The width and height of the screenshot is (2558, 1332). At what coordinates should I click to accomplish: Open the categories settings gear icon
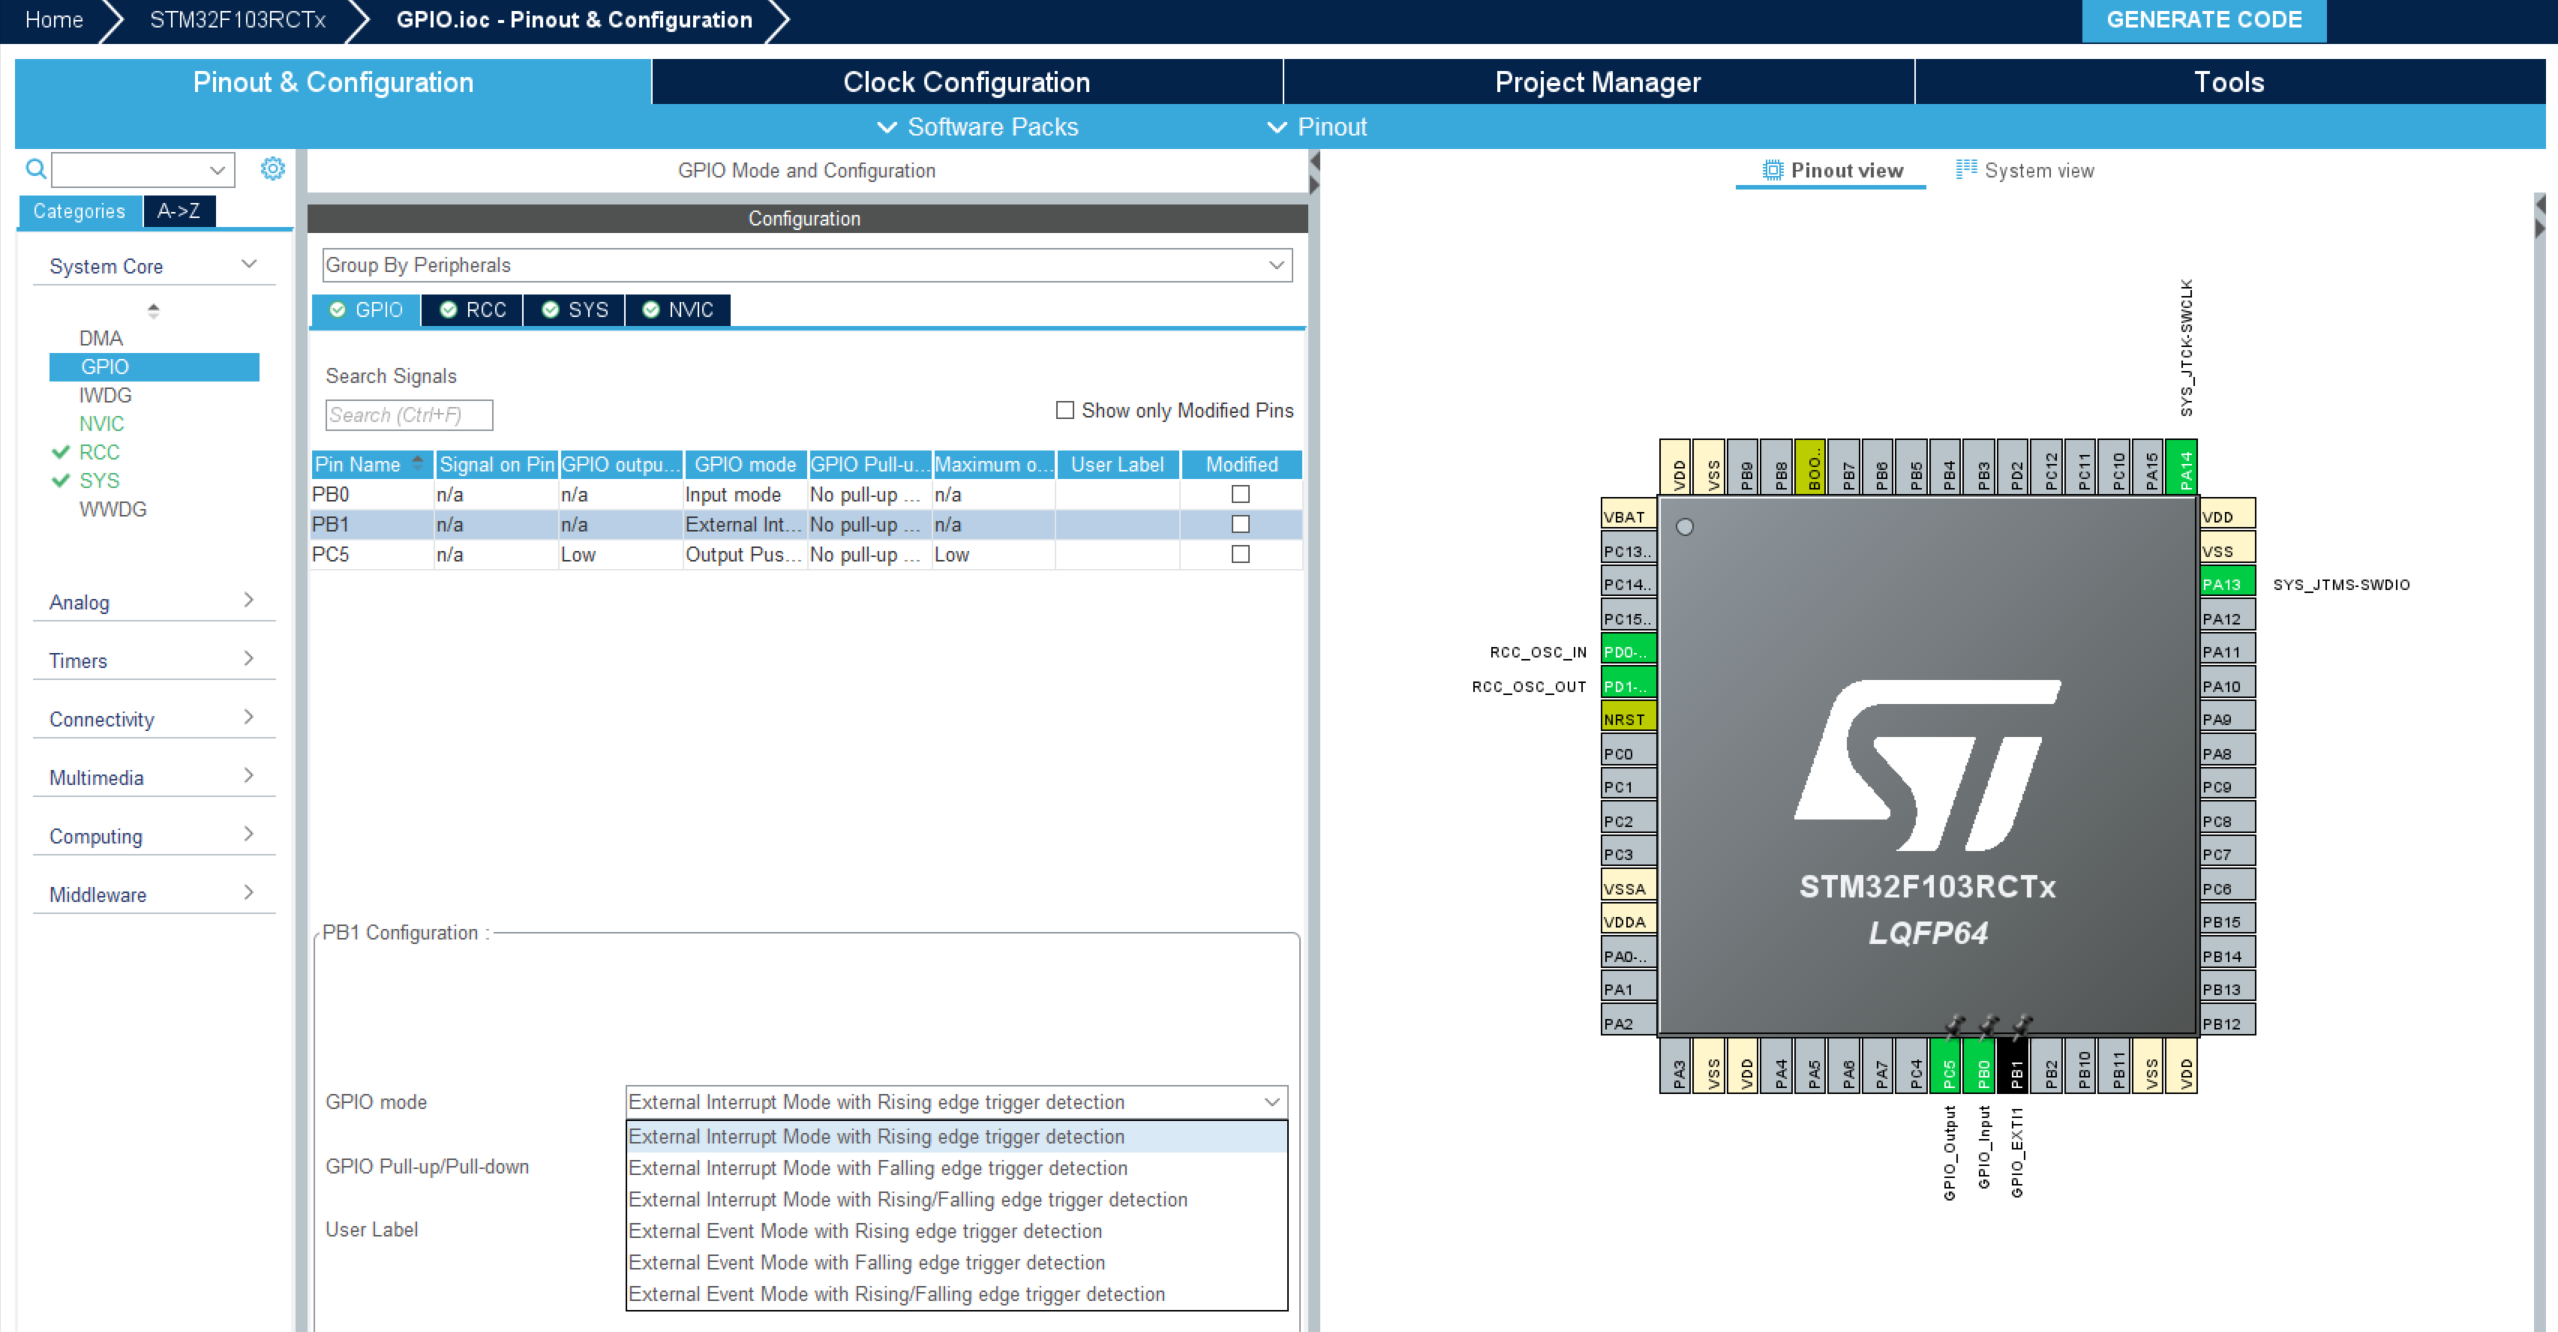[x=272, y=168]
